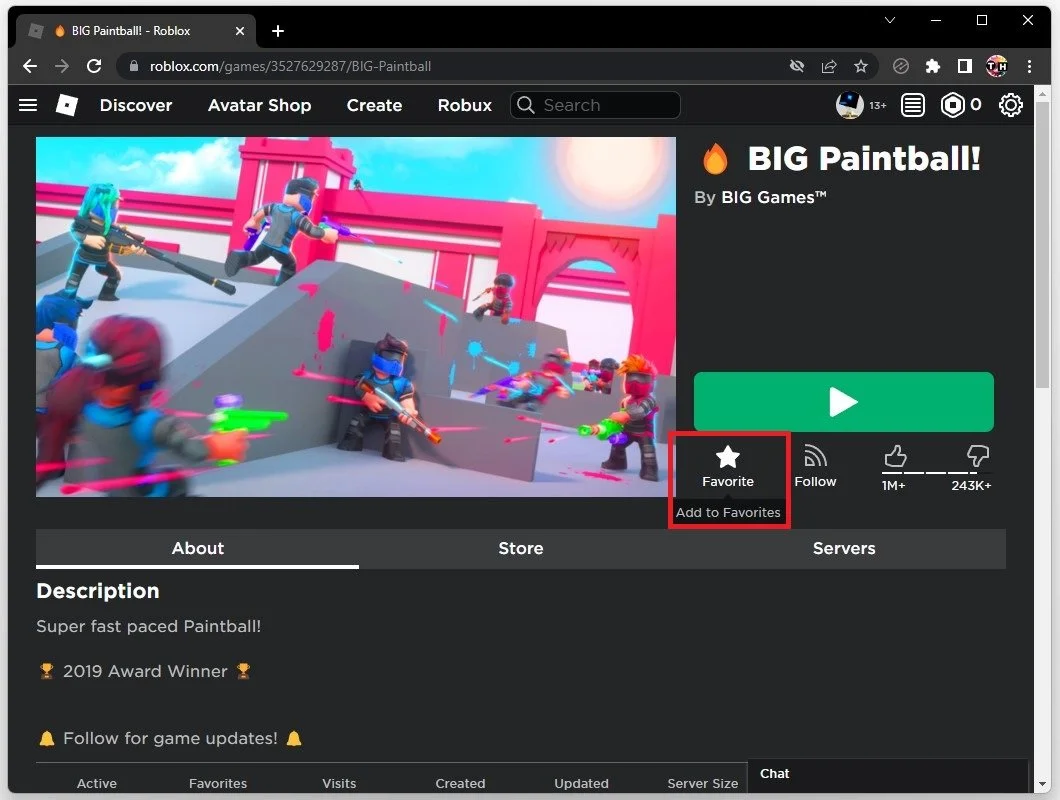Switch to the Store tab
Viewport: 1060px width, 800px height.
point(521,548)
